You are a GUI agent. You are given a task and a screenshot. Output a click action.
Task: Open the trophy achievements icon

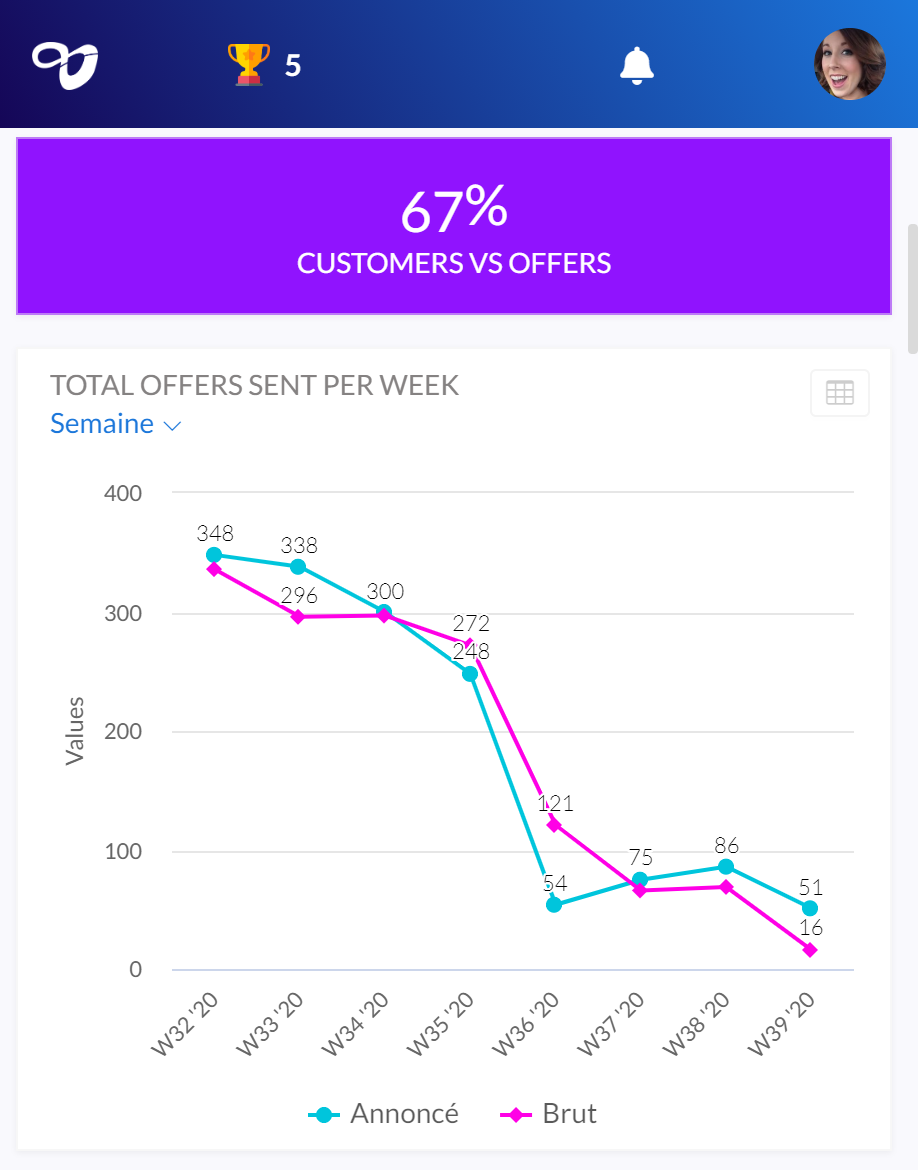coord(248,65)
